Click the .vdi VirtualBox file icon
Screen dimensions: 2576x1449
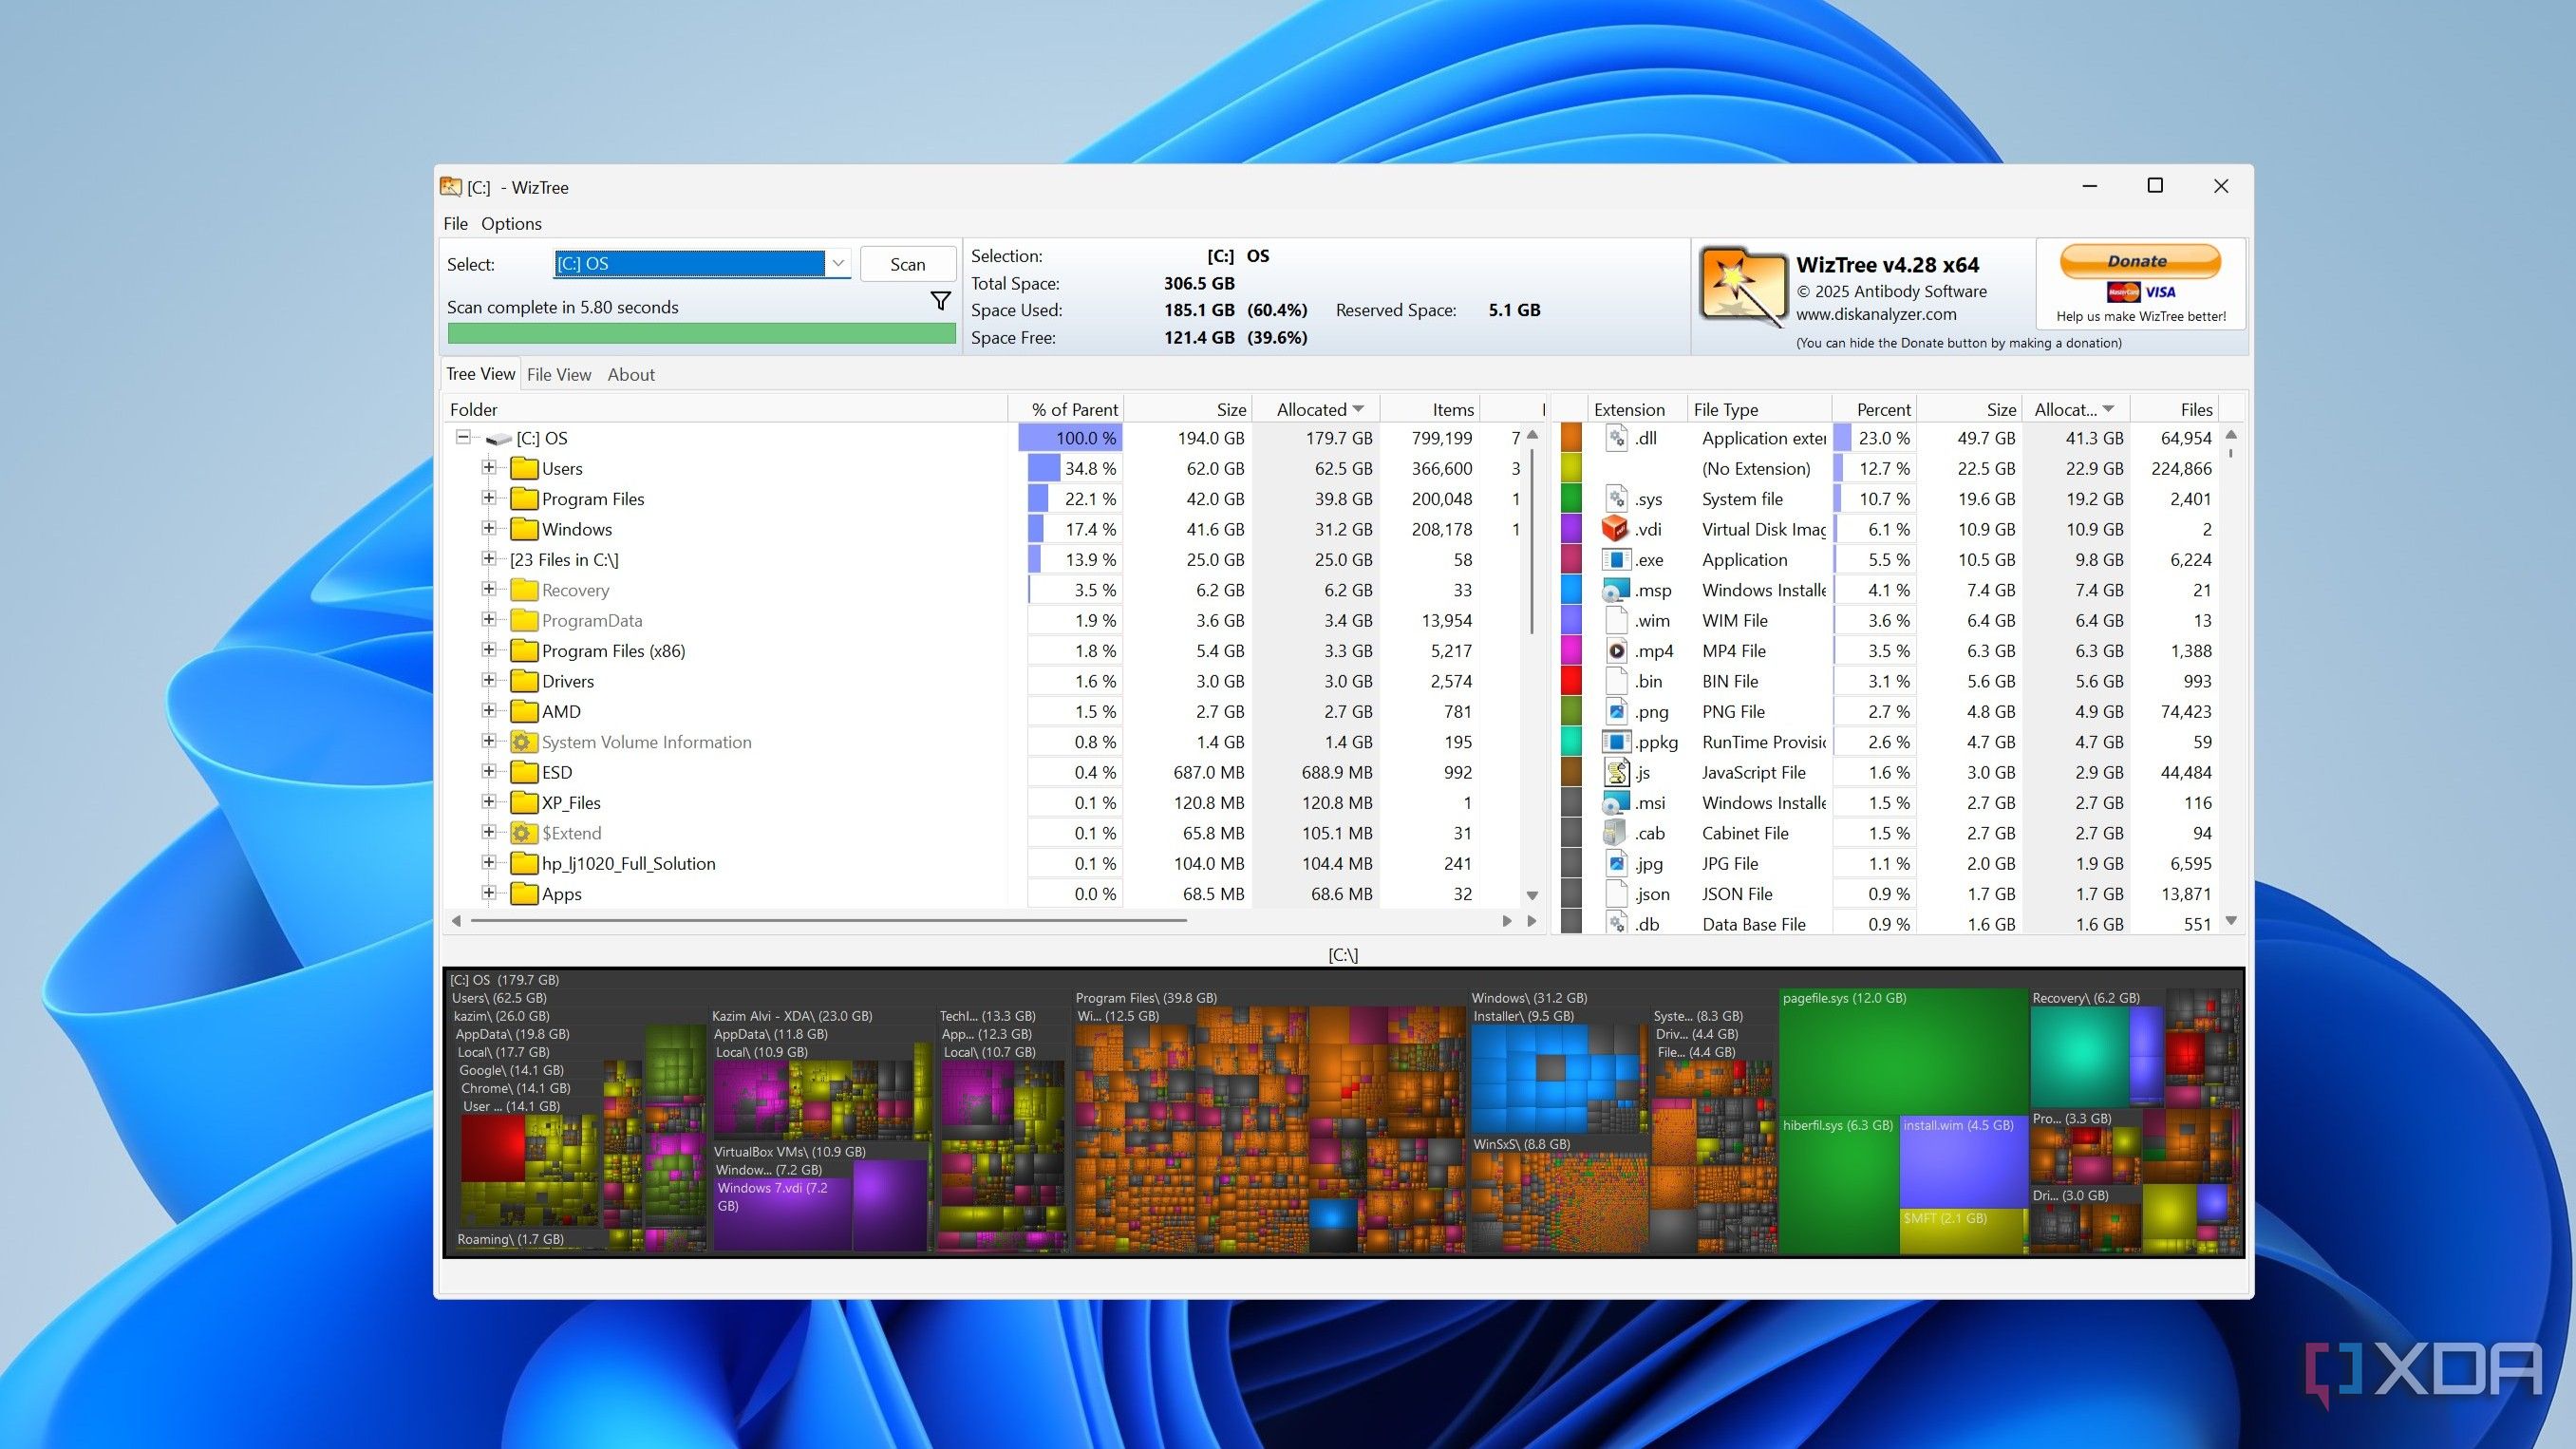point(1616,529)
